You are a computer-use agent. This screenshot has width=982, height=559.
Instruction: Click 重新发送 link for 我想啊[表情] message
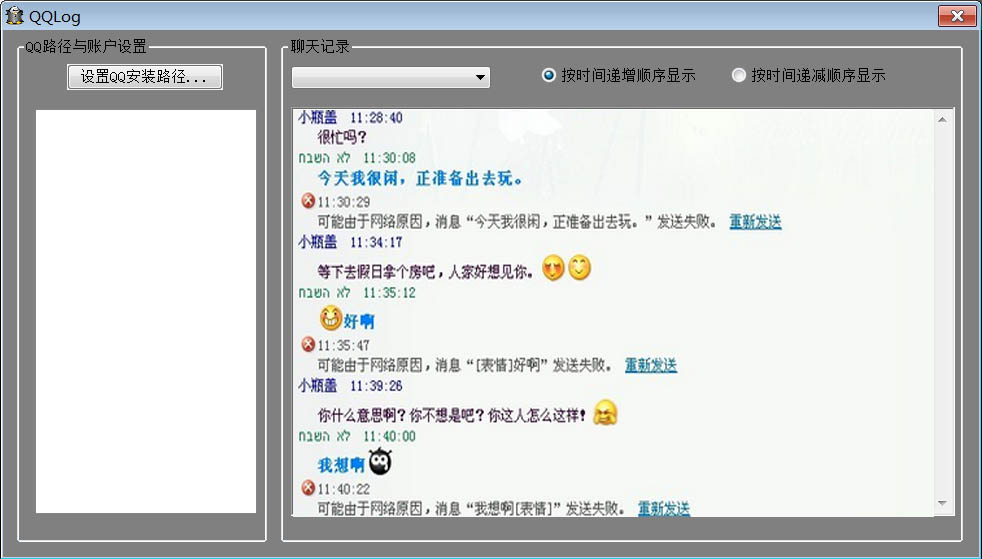[664, 508]
